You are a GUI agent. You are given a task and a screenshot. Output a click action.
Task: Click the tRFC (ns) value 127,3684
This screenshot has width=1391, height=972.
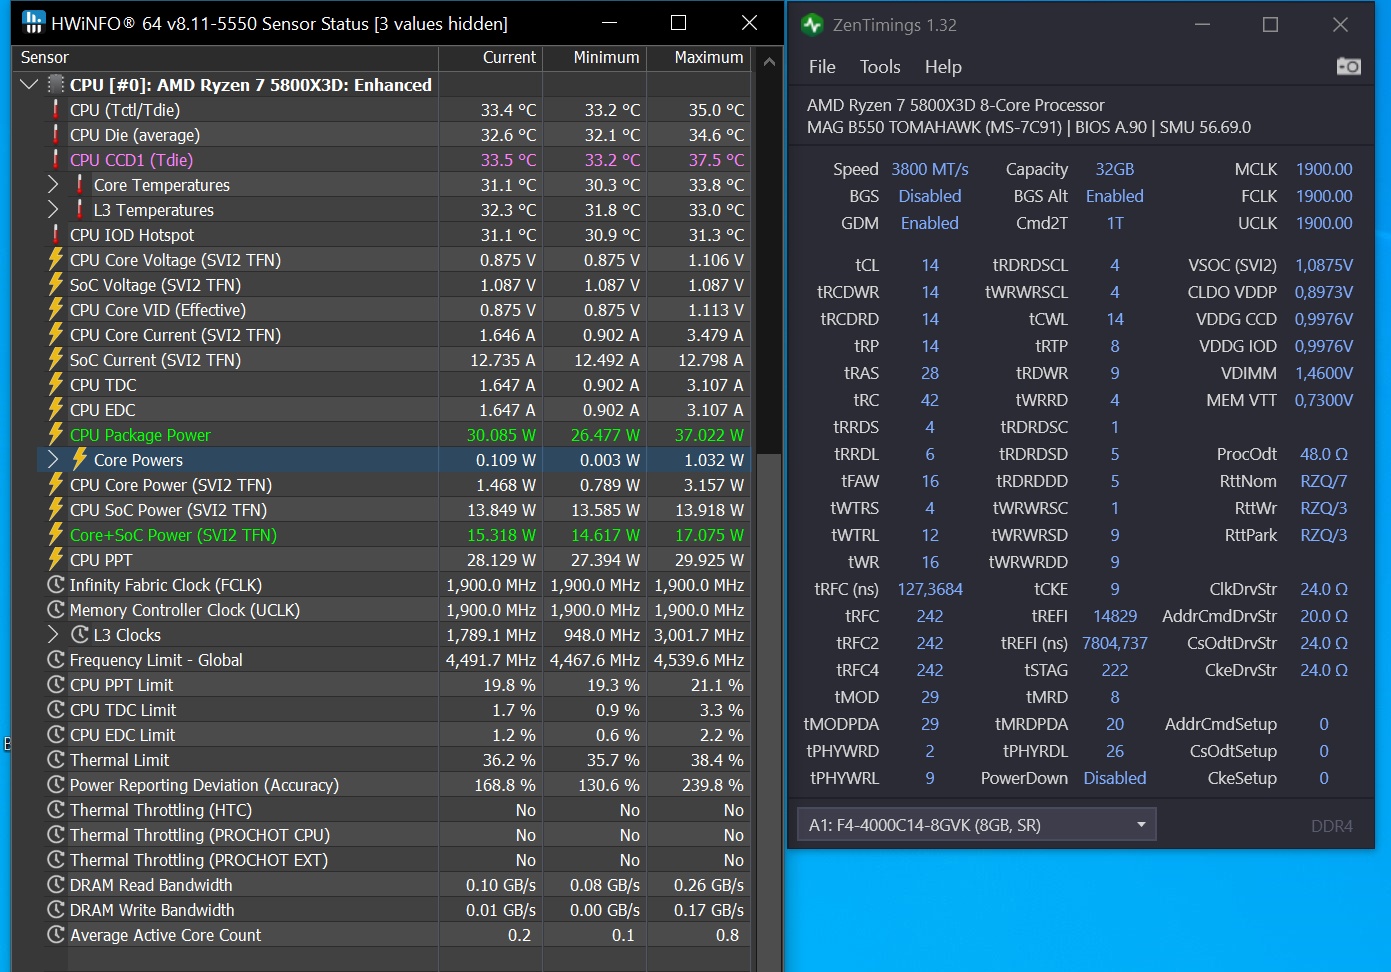pyautogui.click(x=930, y=589)
